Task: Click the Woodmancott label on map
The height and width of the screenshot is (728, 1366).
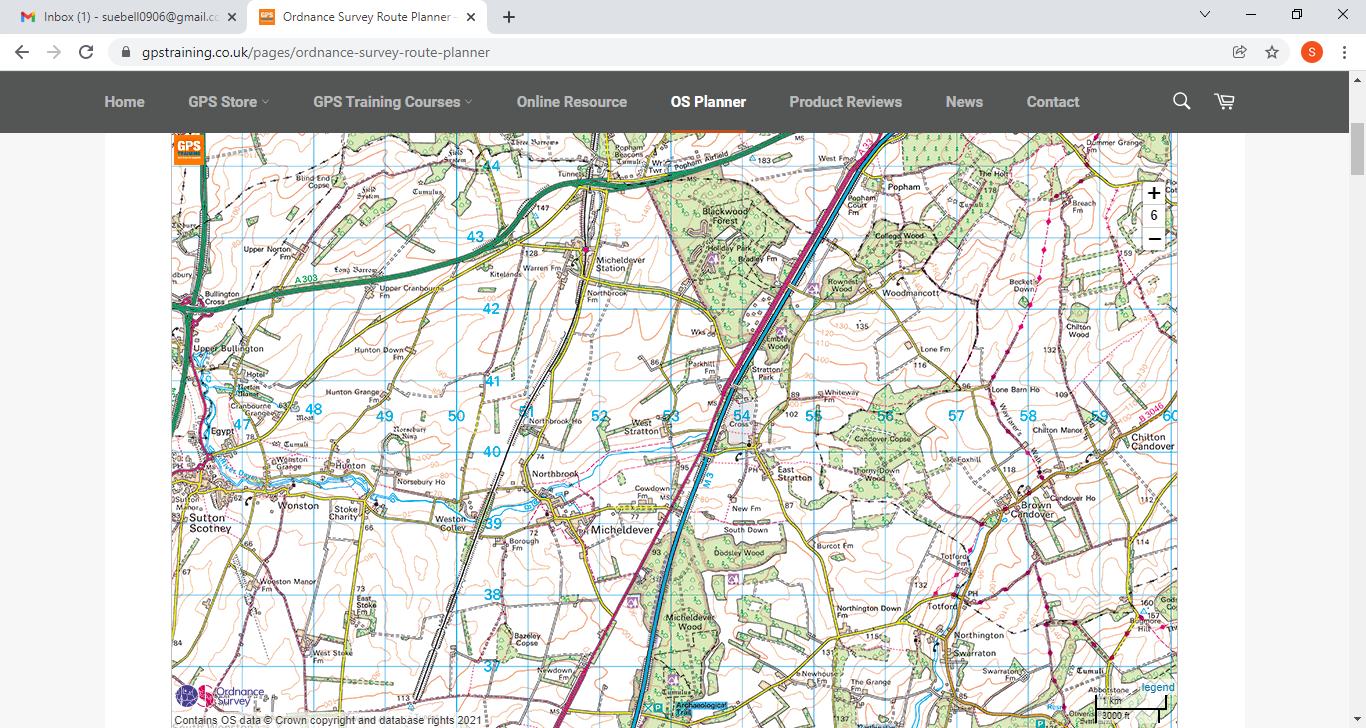Action: pos(910,294)
